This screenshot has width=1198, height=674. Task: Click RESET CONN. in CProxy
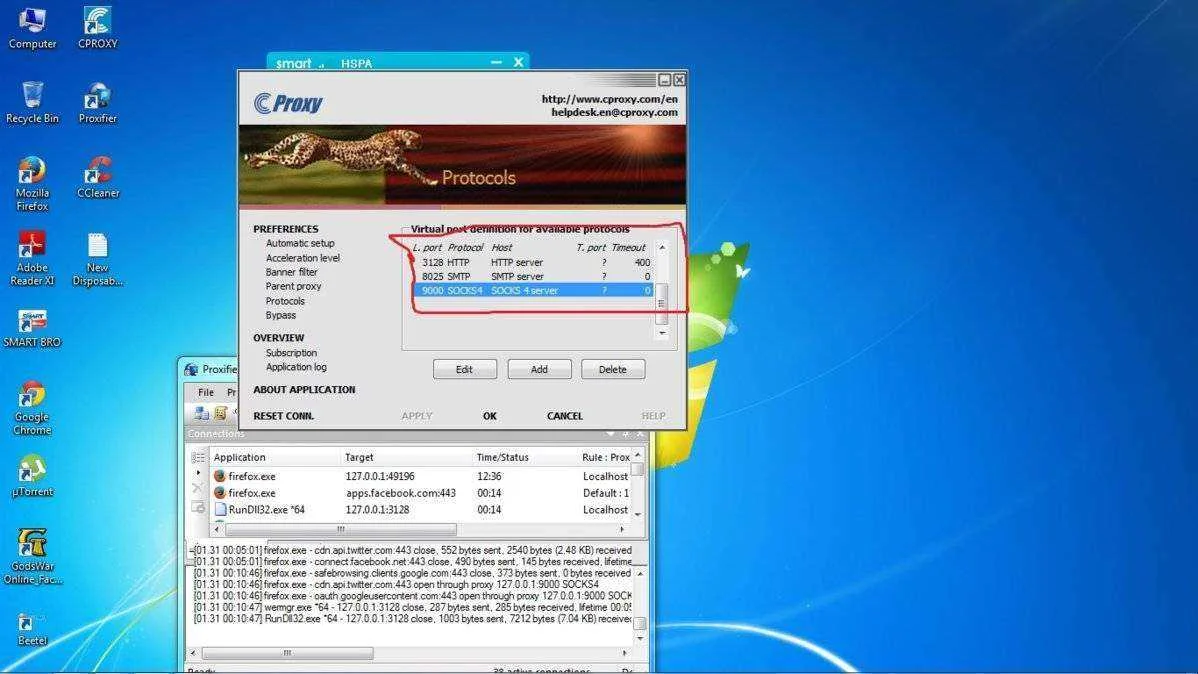(283, 416)
